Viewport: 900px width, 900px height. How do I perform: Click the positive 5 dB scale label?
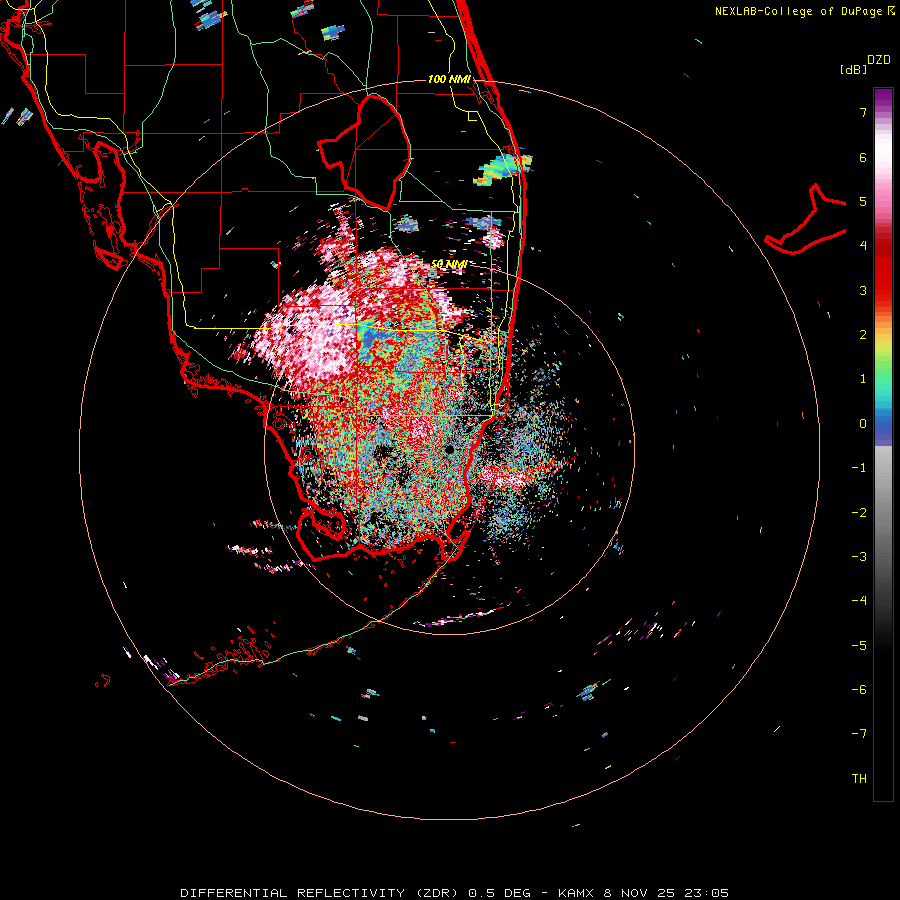coord(863,201)
